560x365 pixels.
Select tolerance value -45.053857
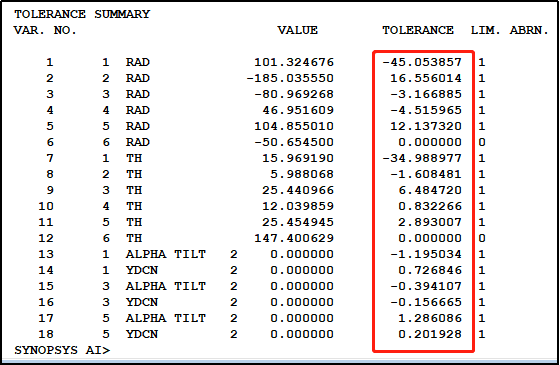point(422,62)
